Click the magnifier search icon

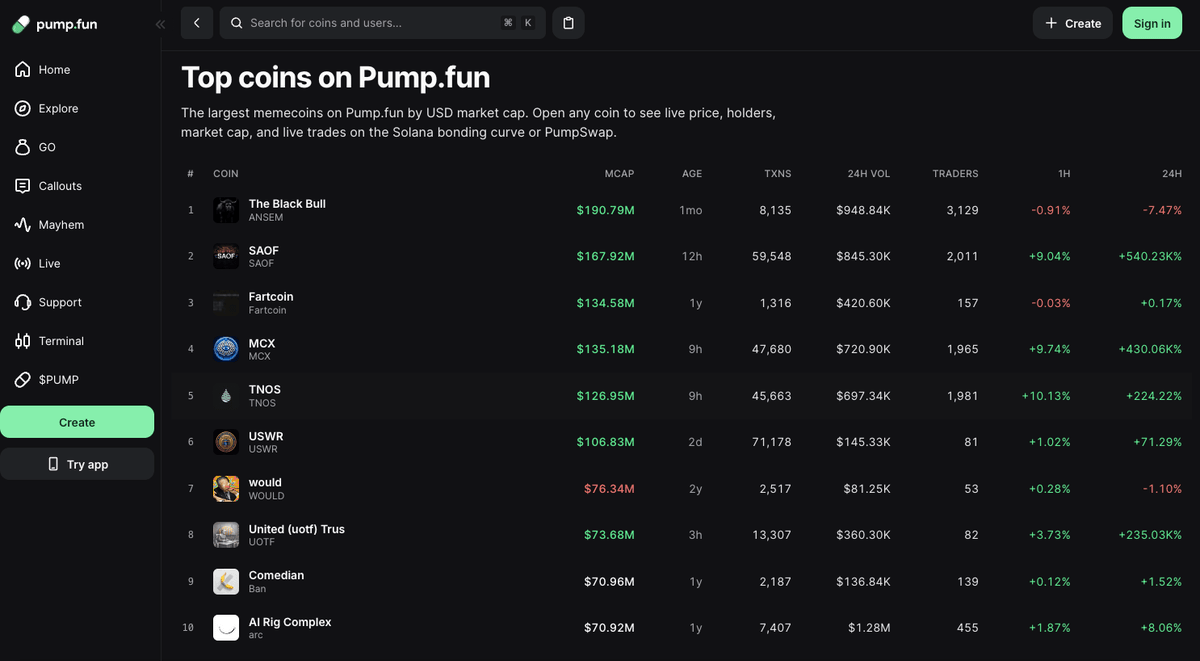click(x=237, y=23)
